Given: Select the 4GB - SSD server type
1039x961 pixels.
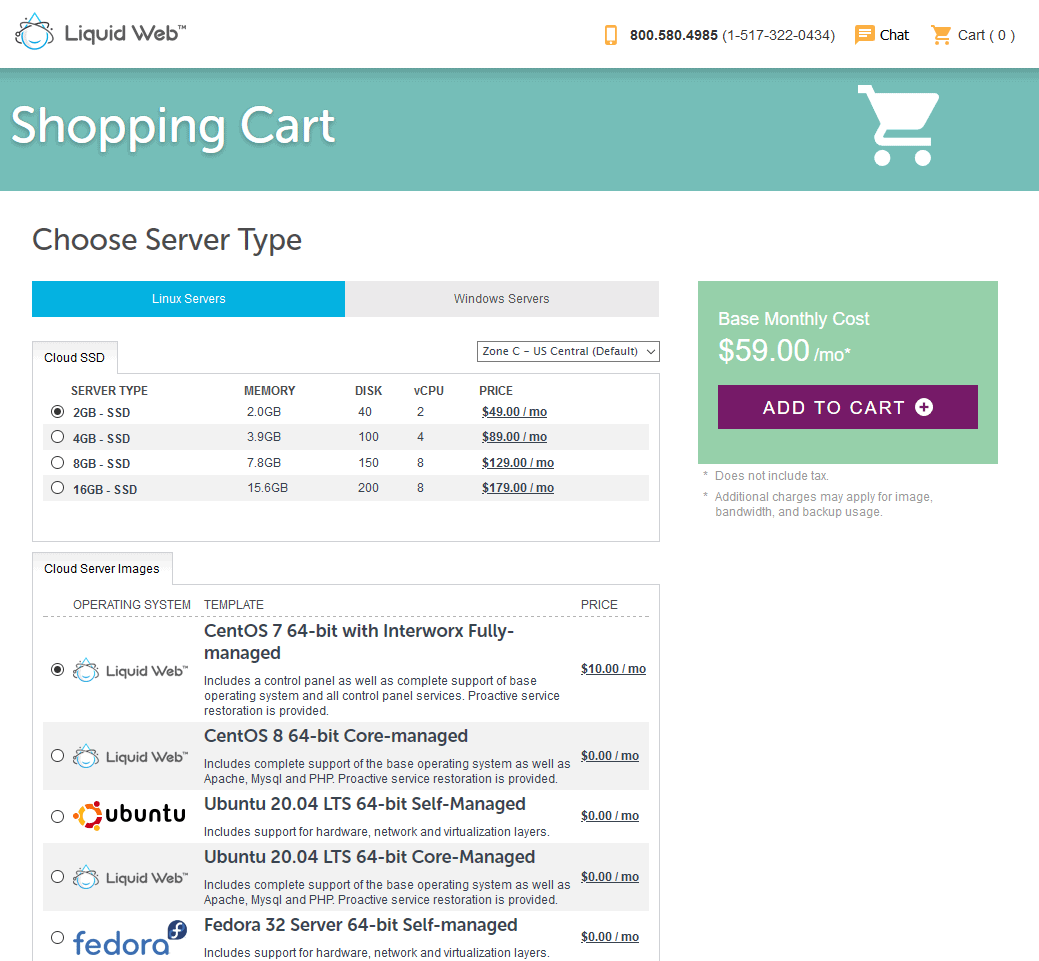Looking at the screenshot, I should 58,437.
